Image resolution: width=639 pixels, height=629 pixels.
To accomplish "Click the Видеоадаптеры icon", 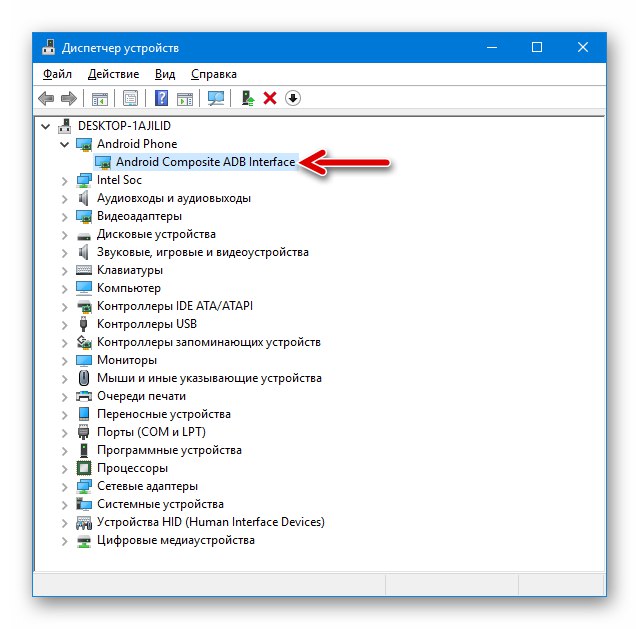I will click(84, 216).
